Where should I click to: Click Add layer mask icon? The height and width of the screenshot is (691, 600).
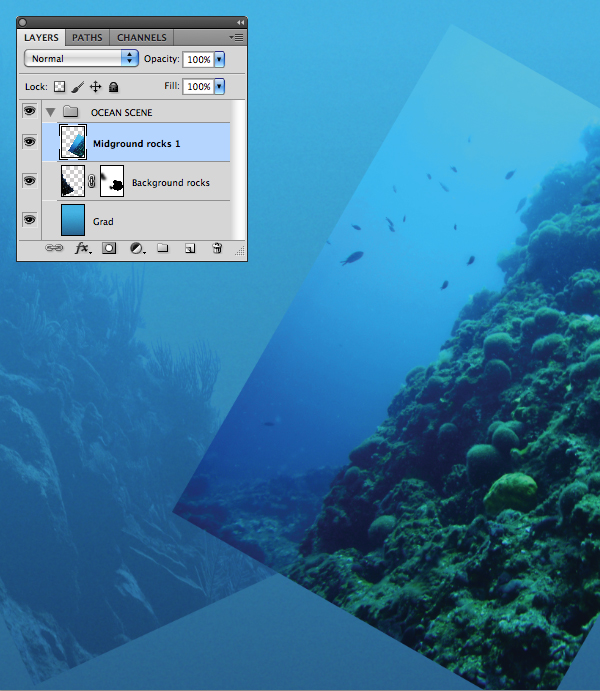point(109,248)
